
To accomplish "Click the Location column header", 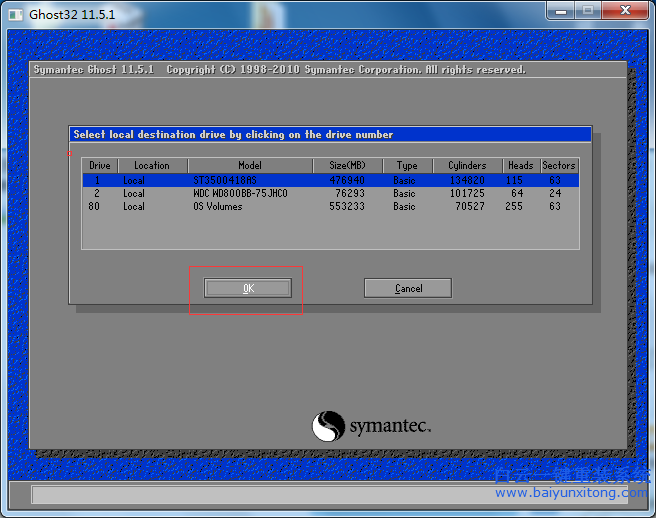I will (152, 165).
